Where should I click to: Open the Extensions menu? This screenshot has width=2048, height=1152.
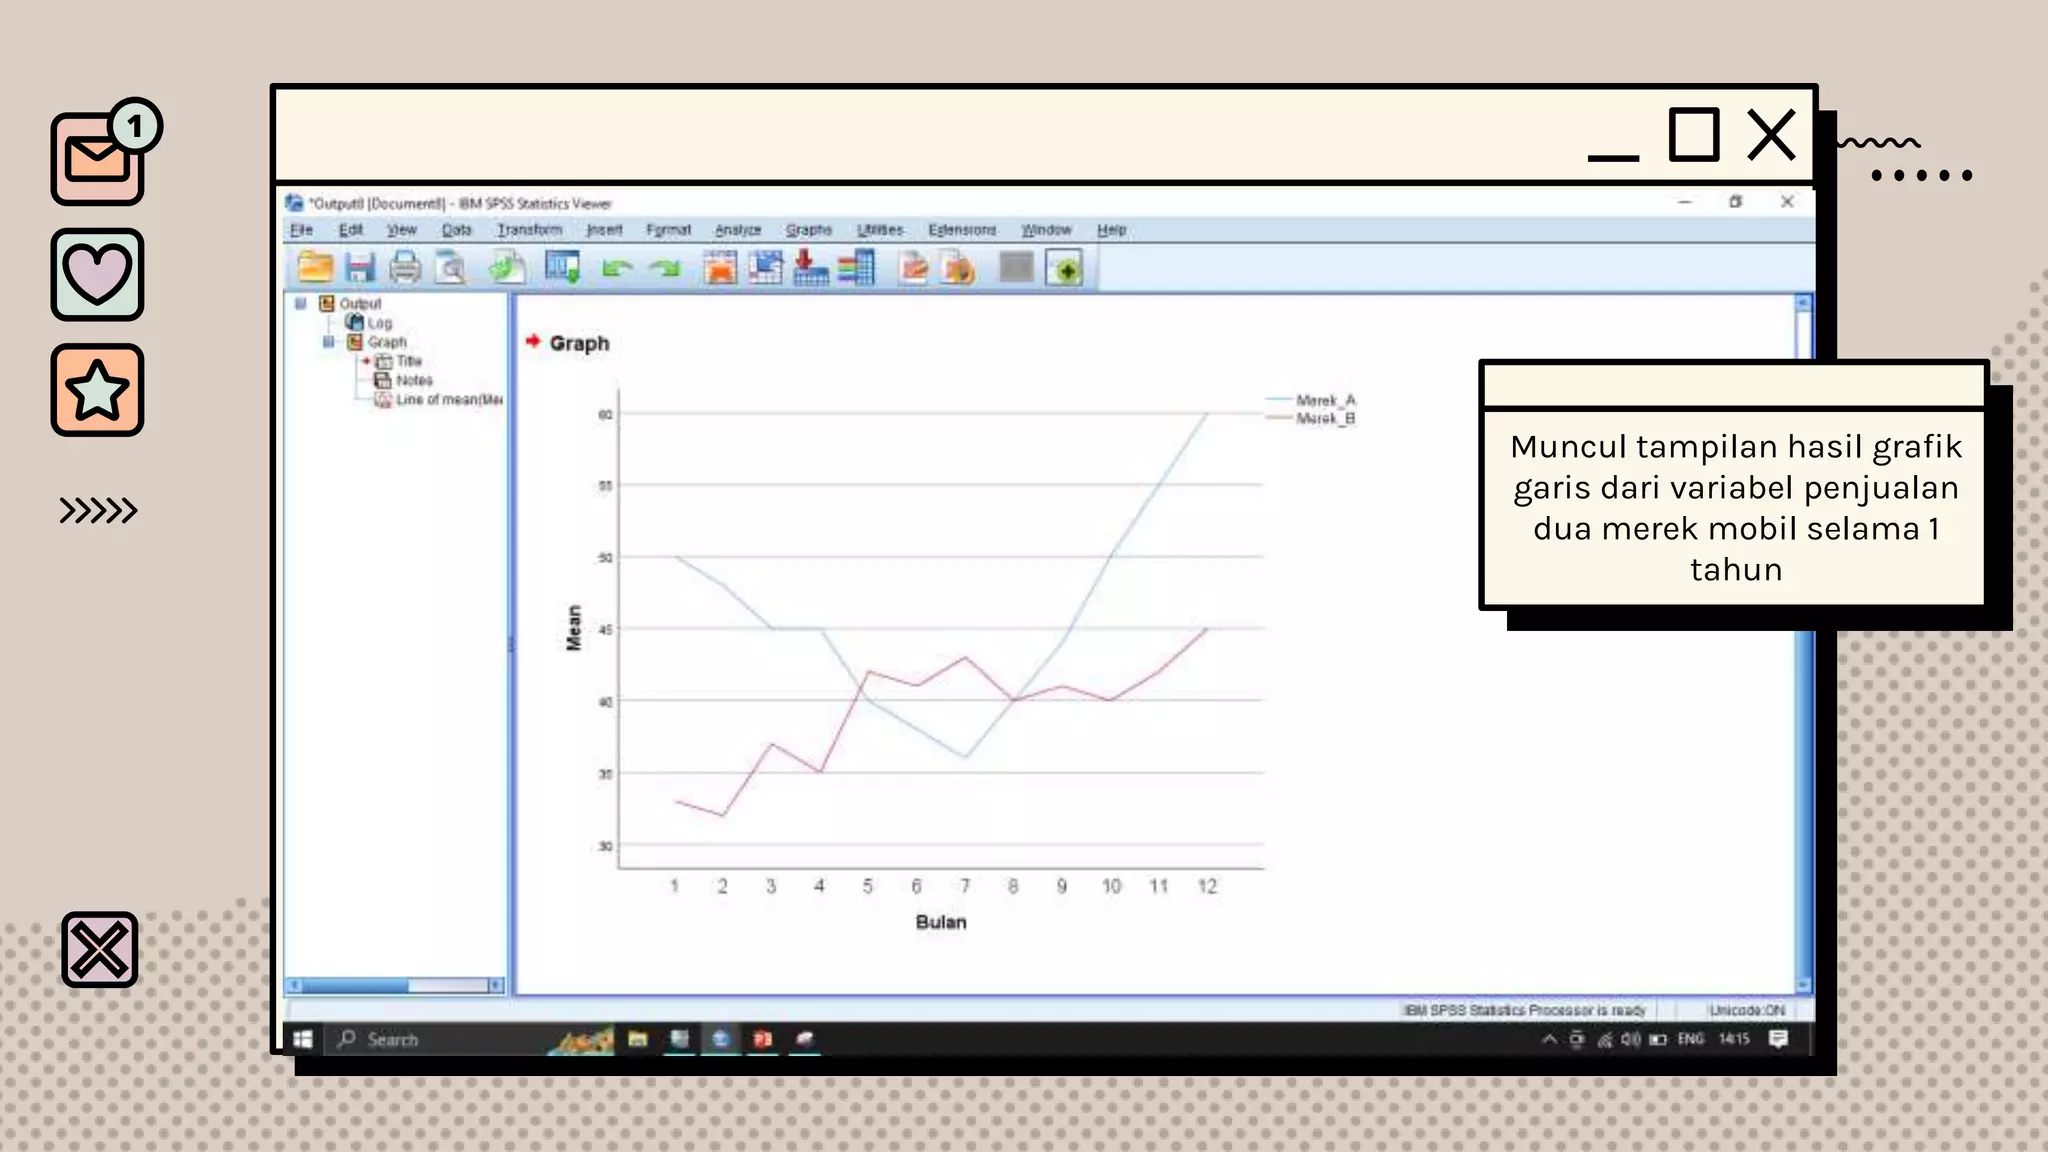click(962, 230)
